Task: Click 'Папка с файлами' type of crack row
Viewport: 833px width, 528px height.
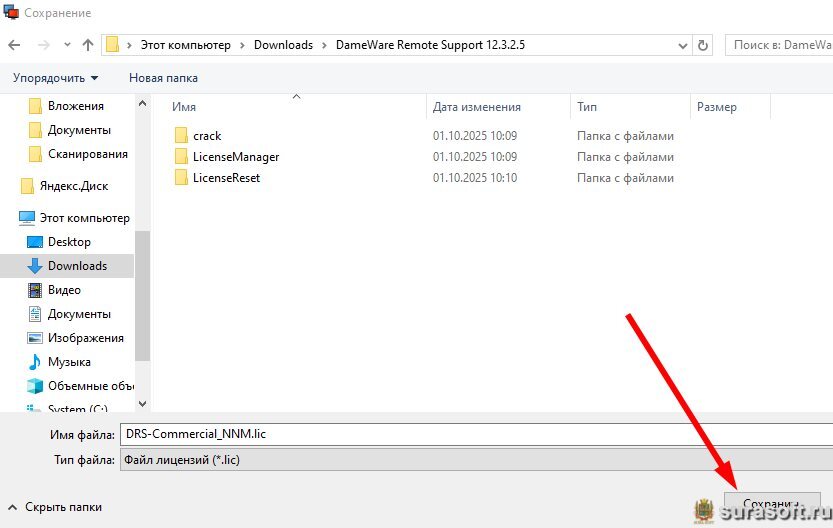Action: pyautogui.click(x=625, y=136)
